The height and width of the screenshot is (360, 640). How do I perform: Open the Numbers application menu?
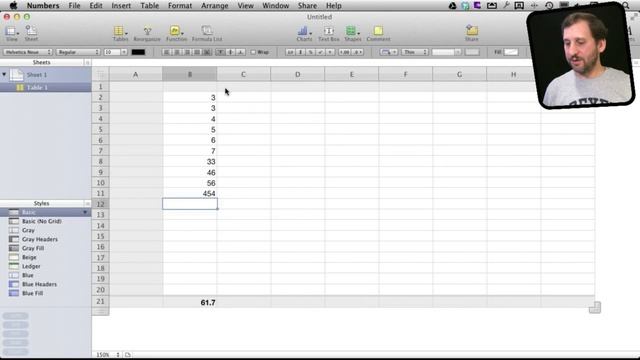coord(43,6)
